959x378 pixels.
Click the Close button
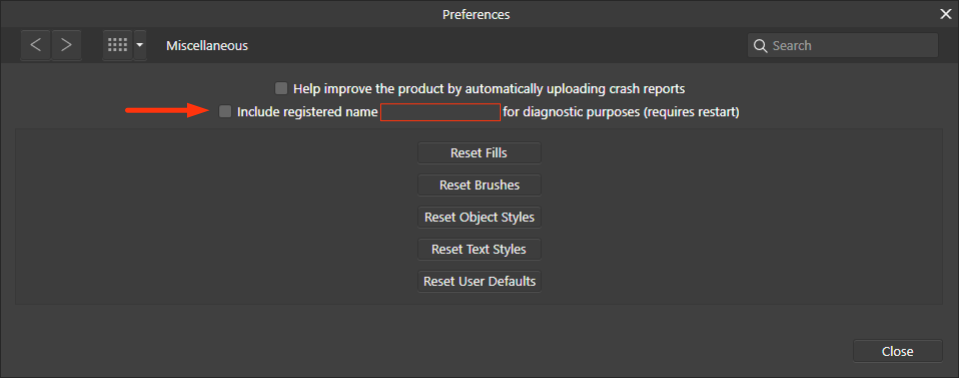pos(897,352)
